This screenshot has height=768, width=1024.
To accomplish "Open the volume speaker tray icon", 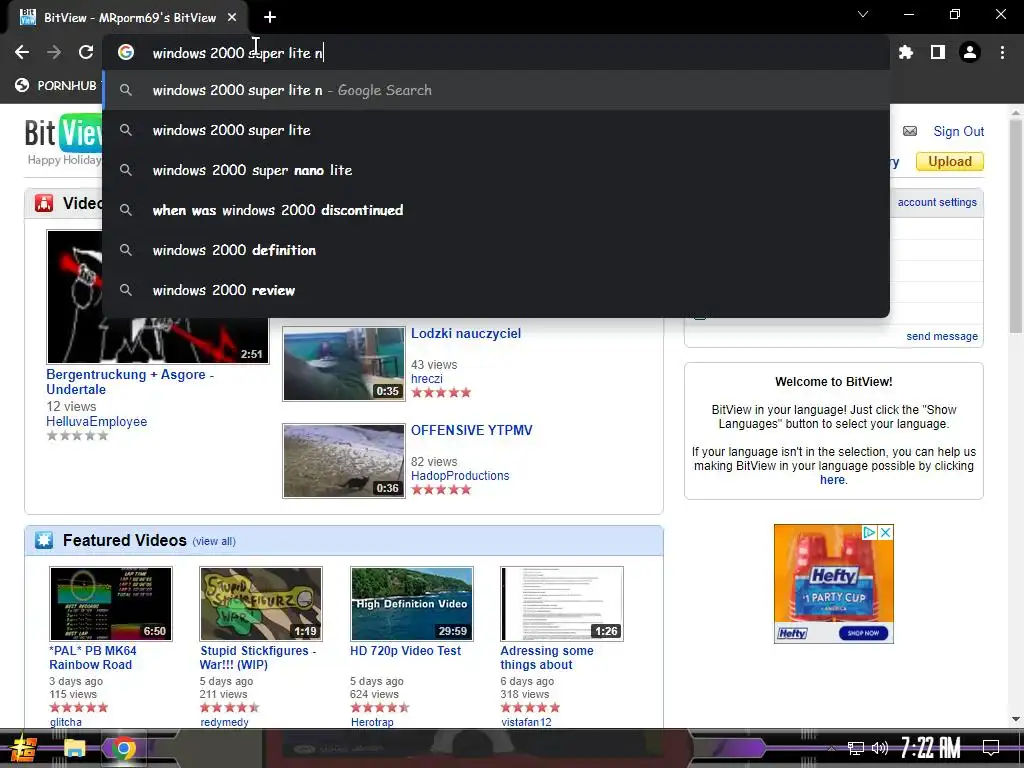I will coord(880,748).
